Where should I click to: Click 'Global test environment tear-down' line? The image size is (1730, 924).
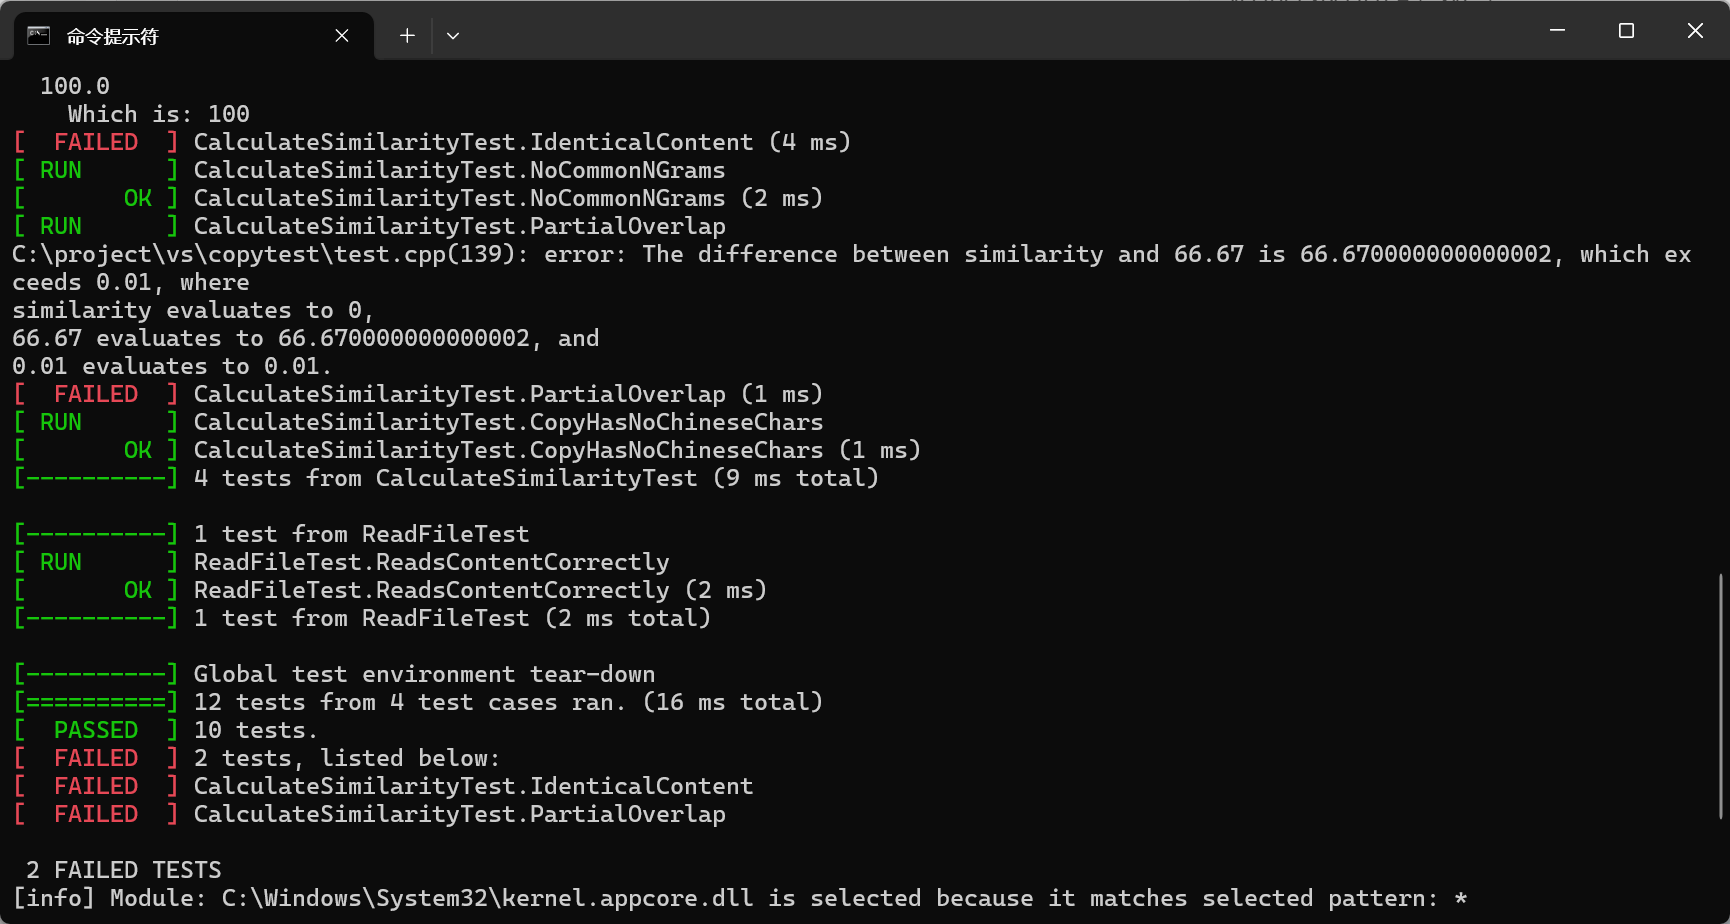pos(334,674)
